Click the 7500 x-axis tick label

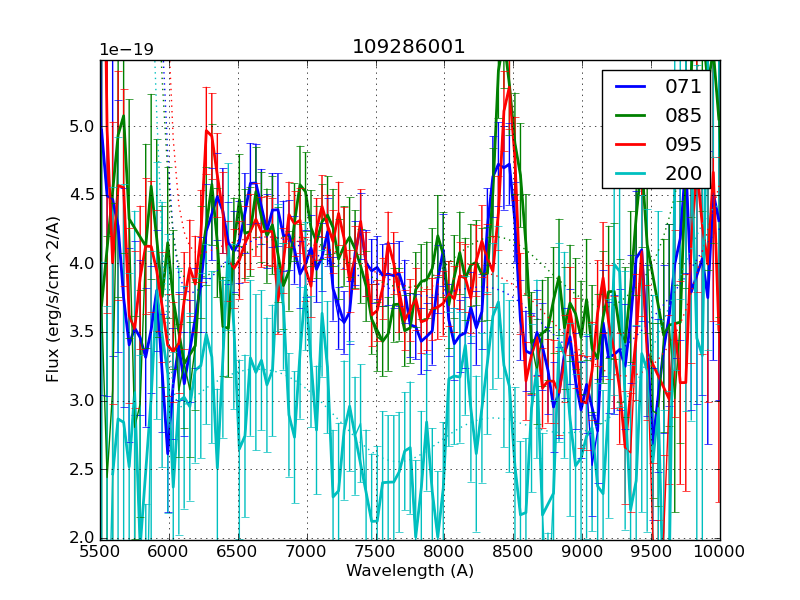pyautogui.click(x=376, y=552)
